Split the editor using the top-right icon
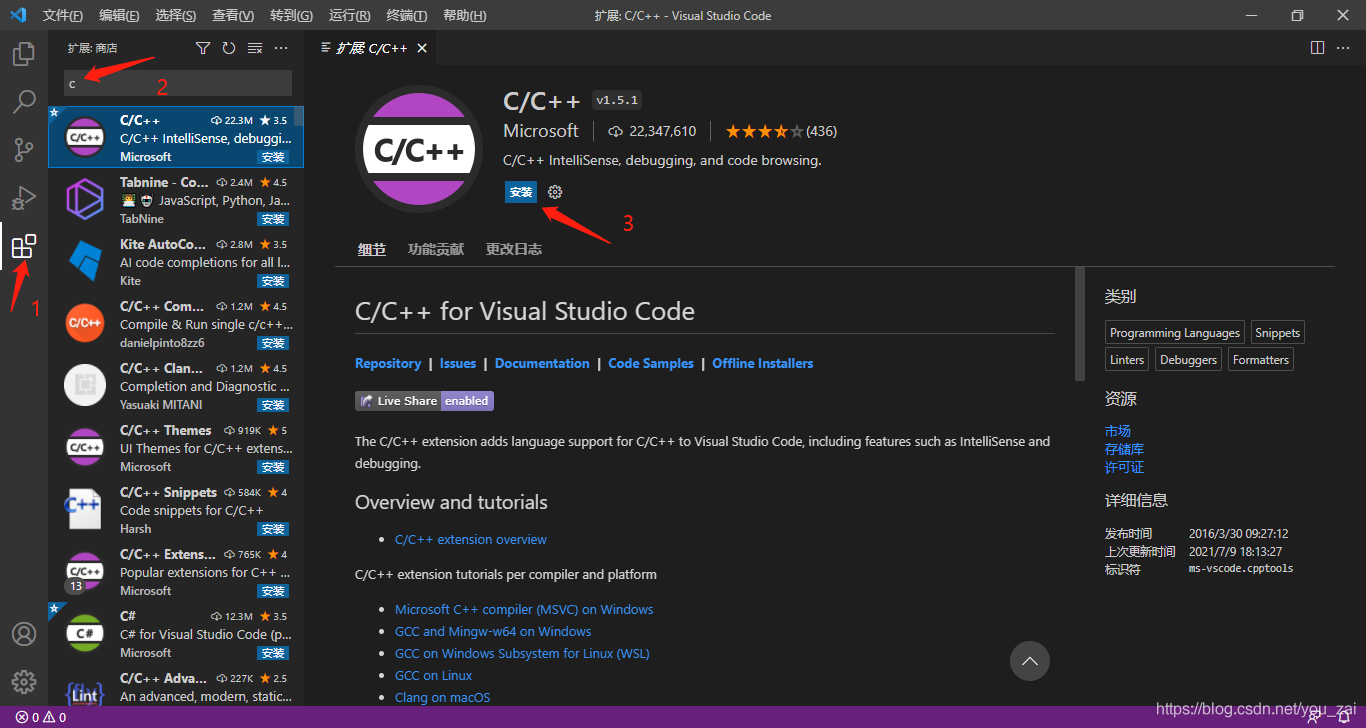The image size is (1366, 728). (x=1317, y=47)
